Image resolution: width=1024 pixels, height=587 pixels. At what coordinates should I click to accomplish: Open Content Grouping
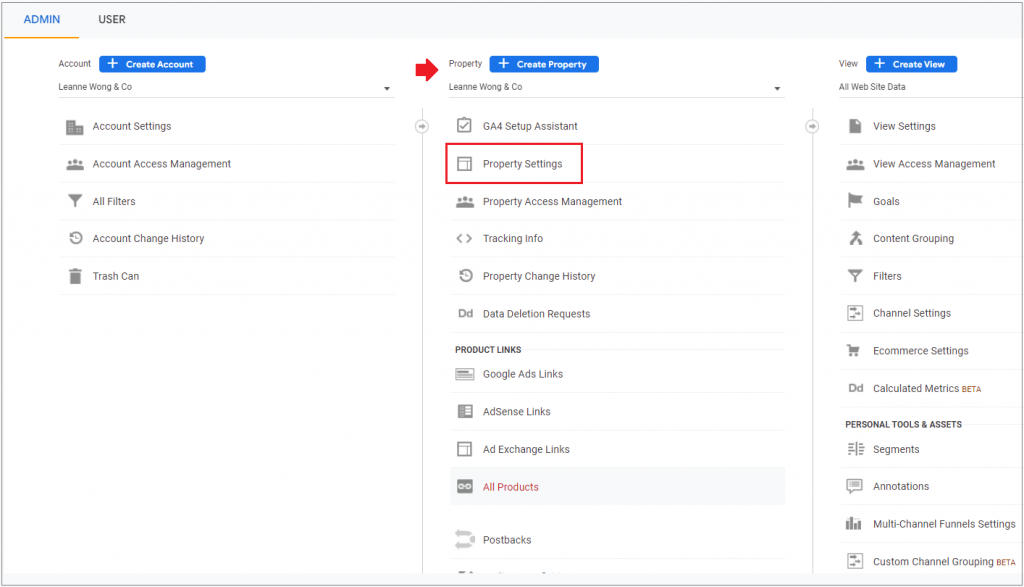913,239
